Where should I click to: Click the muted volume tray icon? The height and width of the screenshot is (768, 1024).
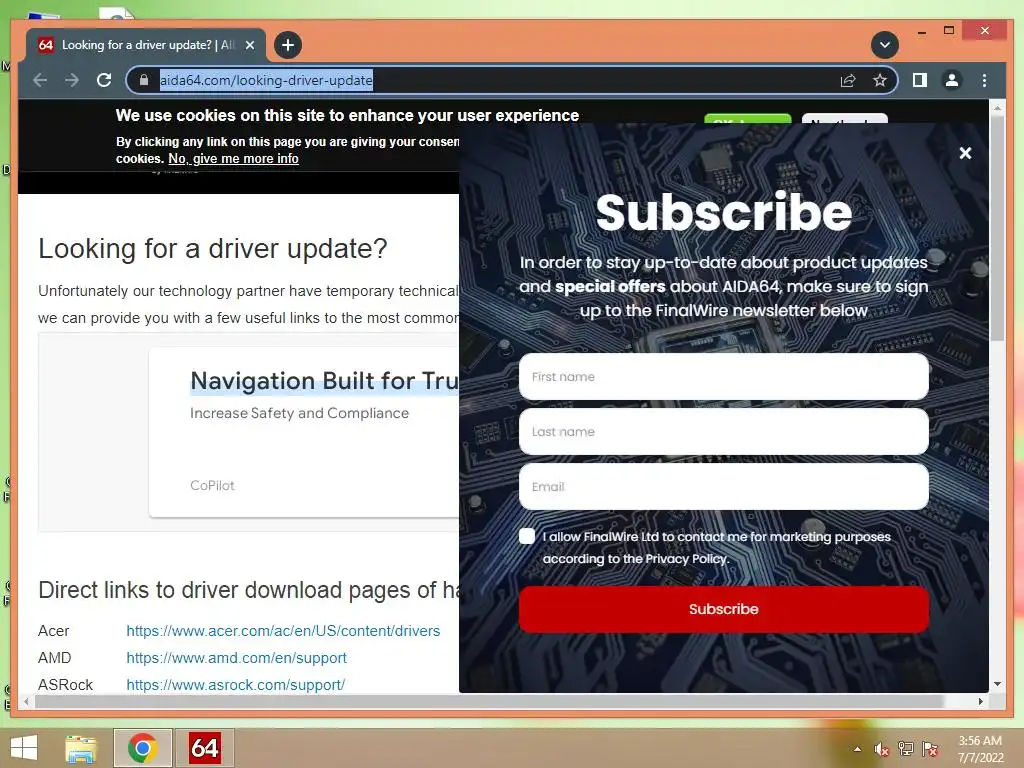881,749
